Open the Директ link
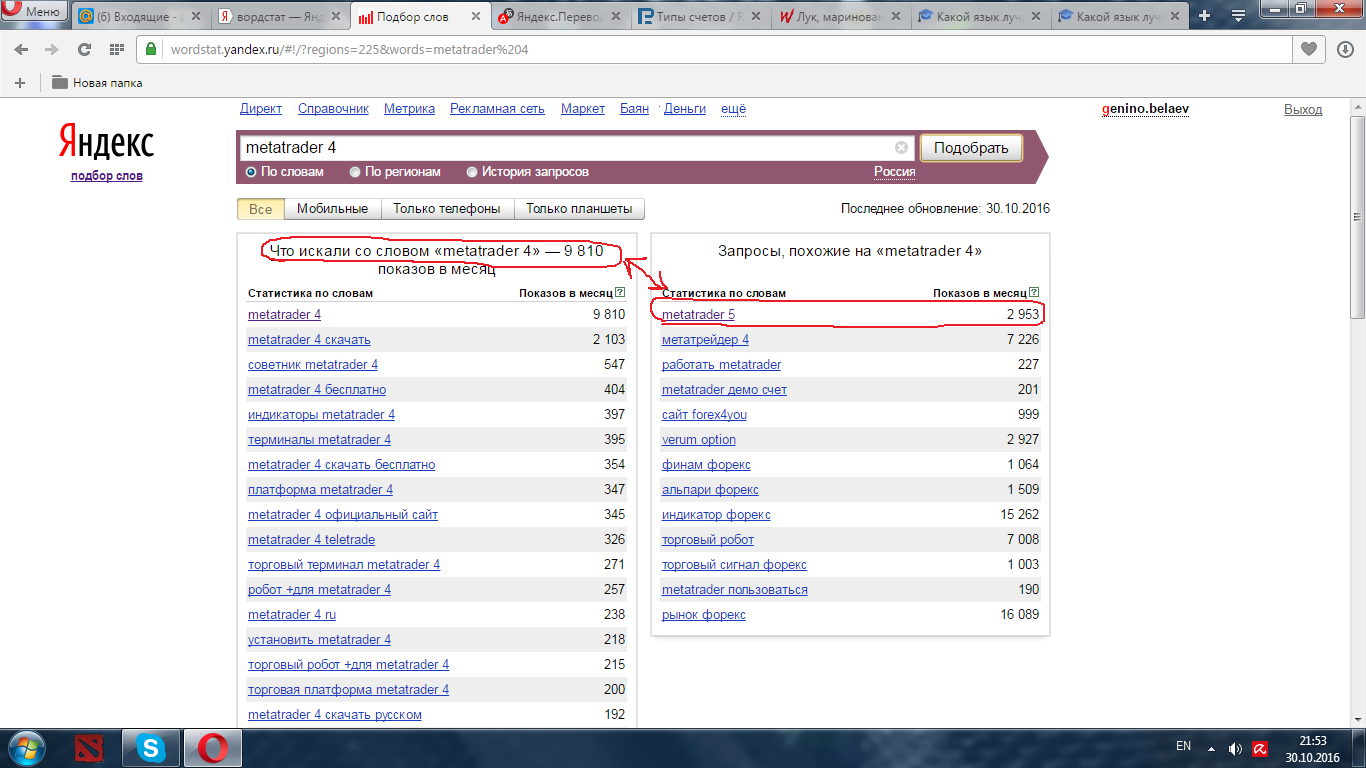 (261, 109)
